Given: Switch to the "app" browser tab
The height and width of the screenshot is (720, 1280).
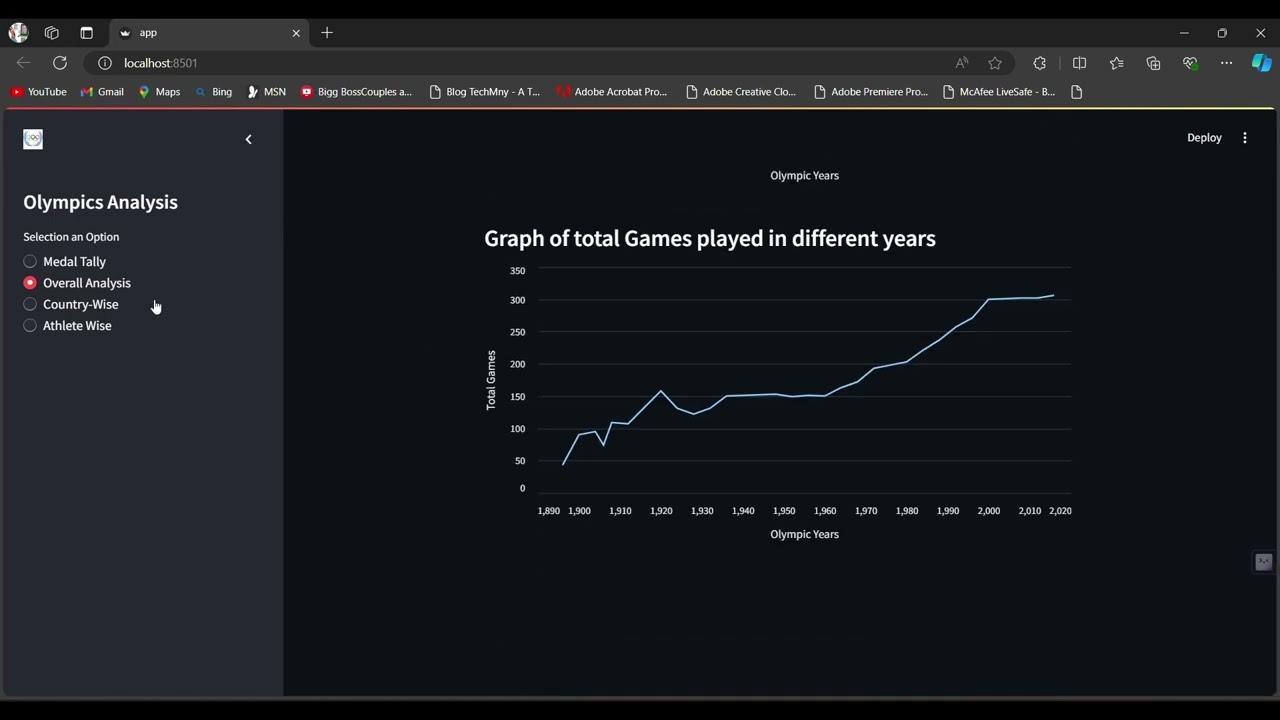Looking at the screenshot, I should (x=210, y=33).
